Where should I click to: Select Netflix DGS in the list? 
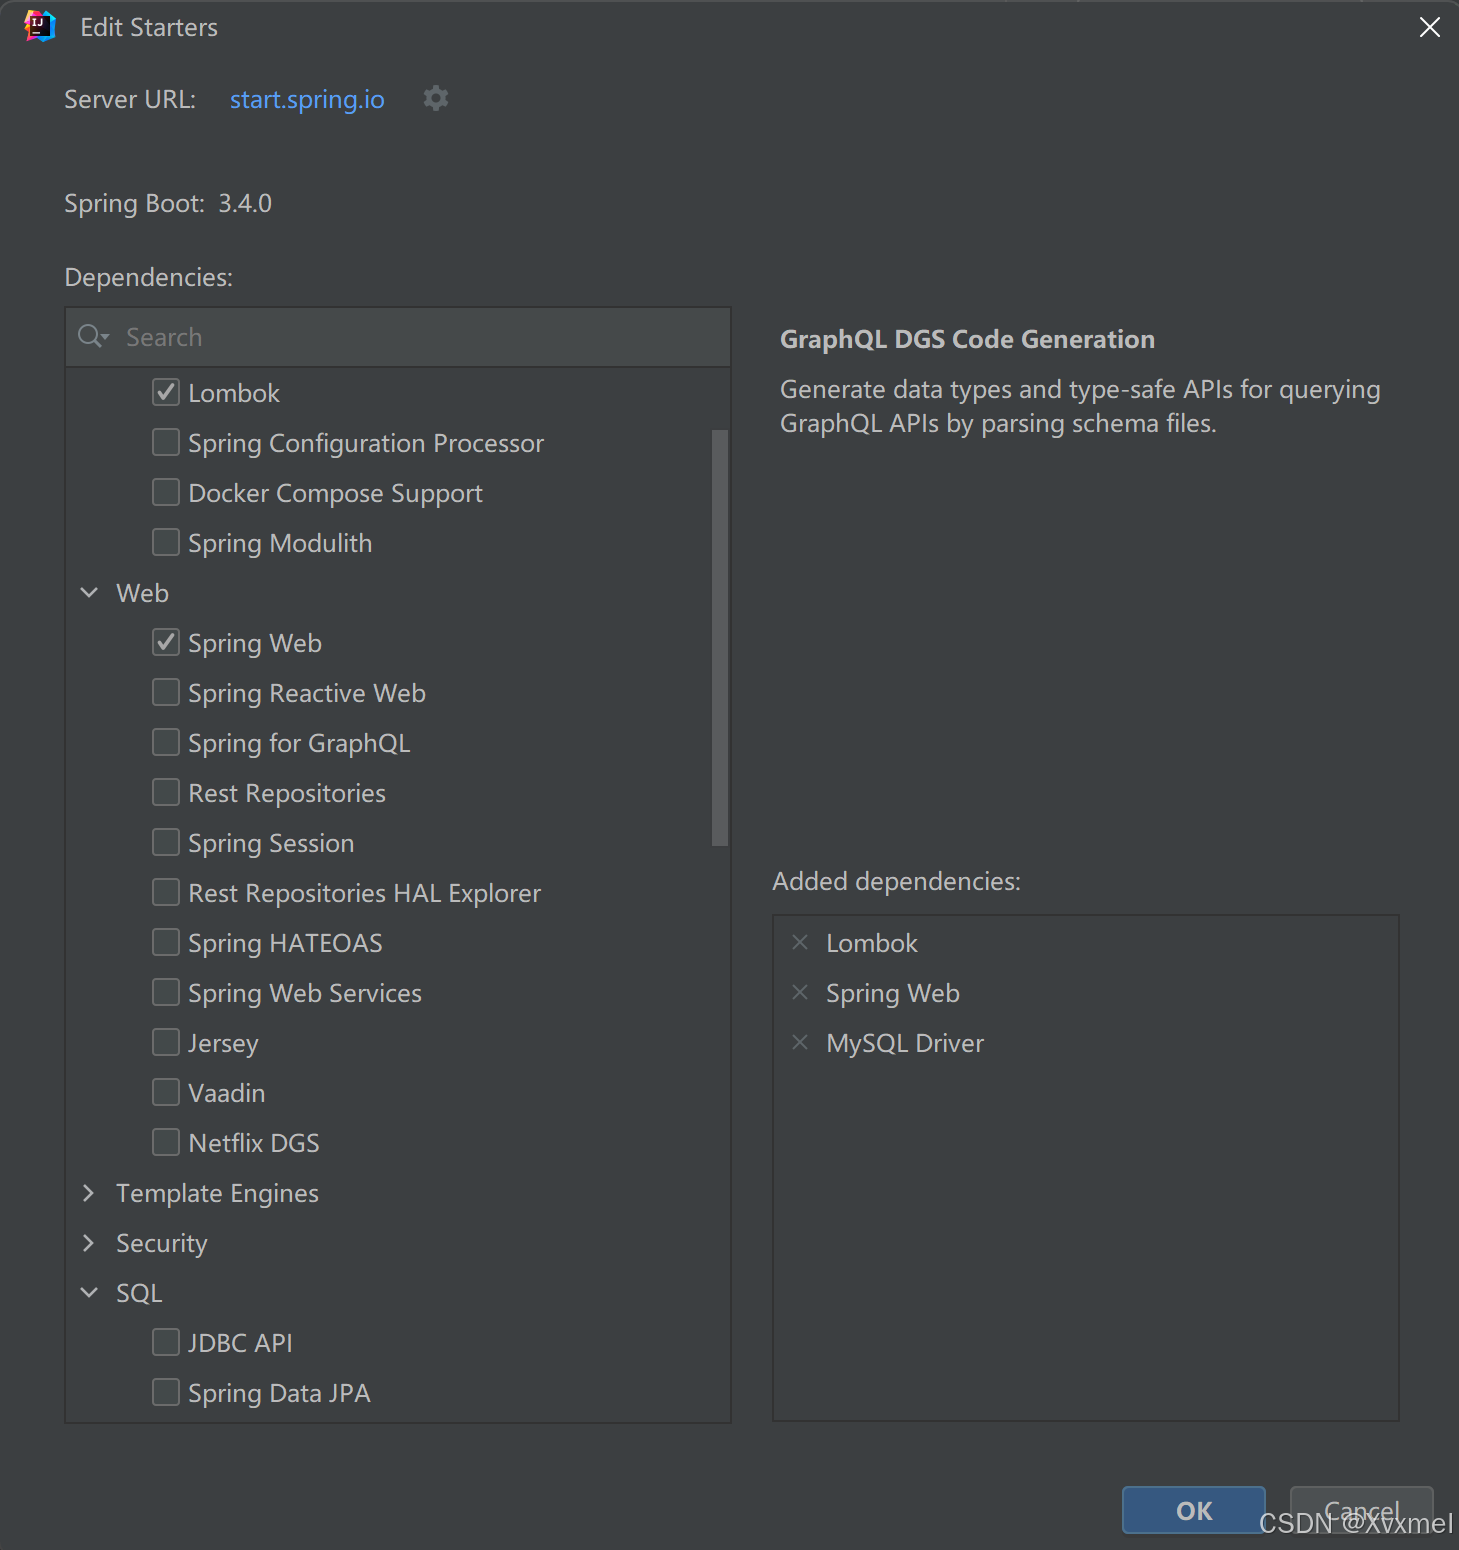[254, 1143]
